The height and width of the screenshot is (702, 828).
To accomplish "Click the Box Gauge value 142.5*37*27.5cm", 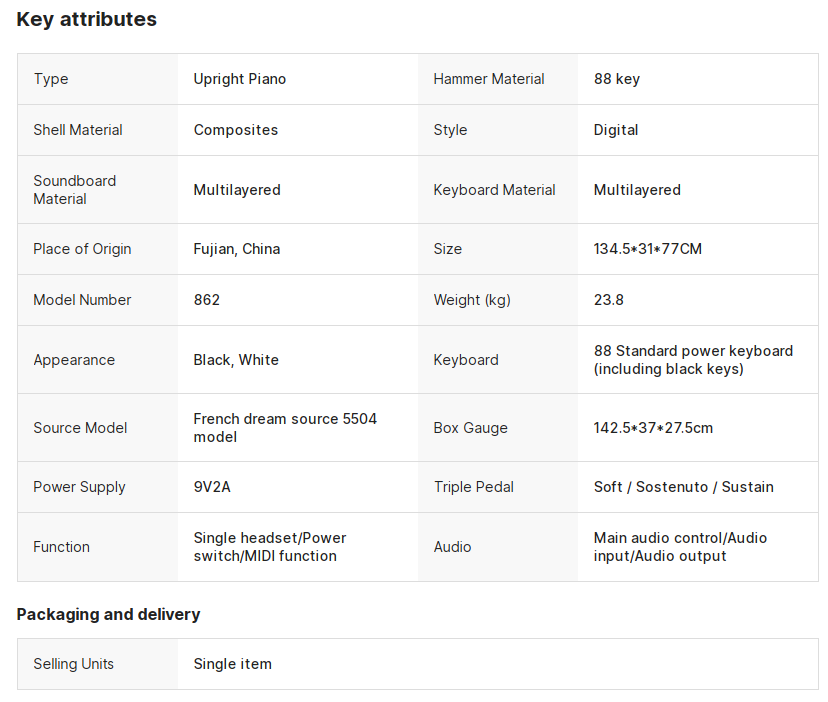I will point(653,428).
